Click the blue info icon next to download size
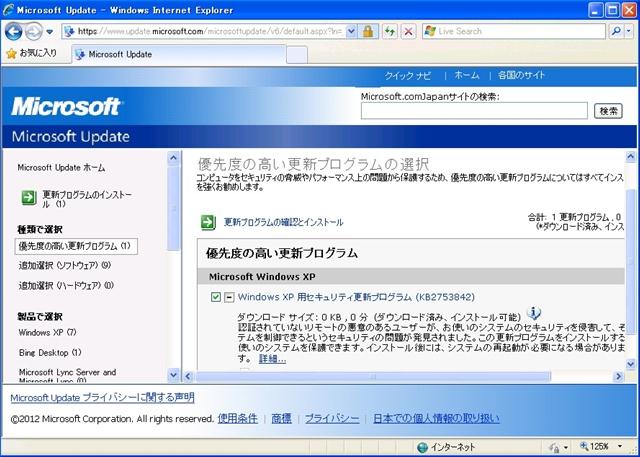This screenshot has width=640, height=457. (x=533, y=313)
